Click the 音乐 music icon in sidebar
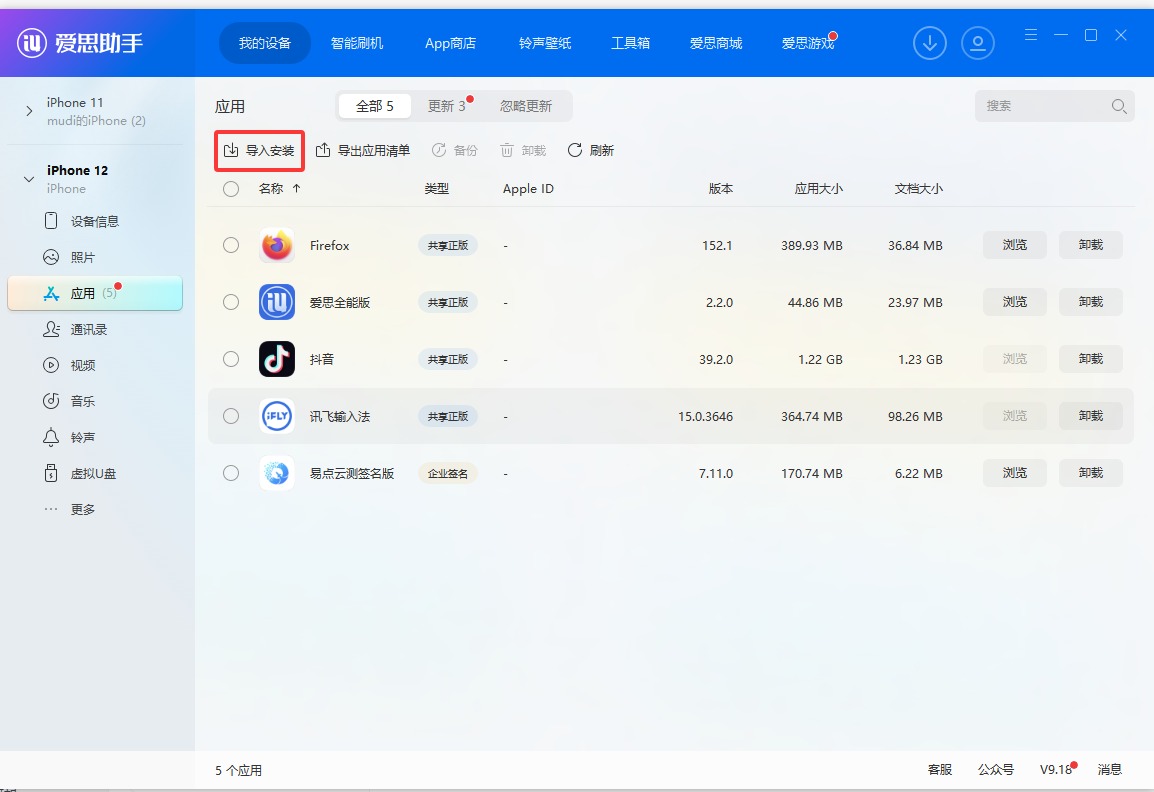This screenshot has width=1154, height=792. (x=51, y=400)
